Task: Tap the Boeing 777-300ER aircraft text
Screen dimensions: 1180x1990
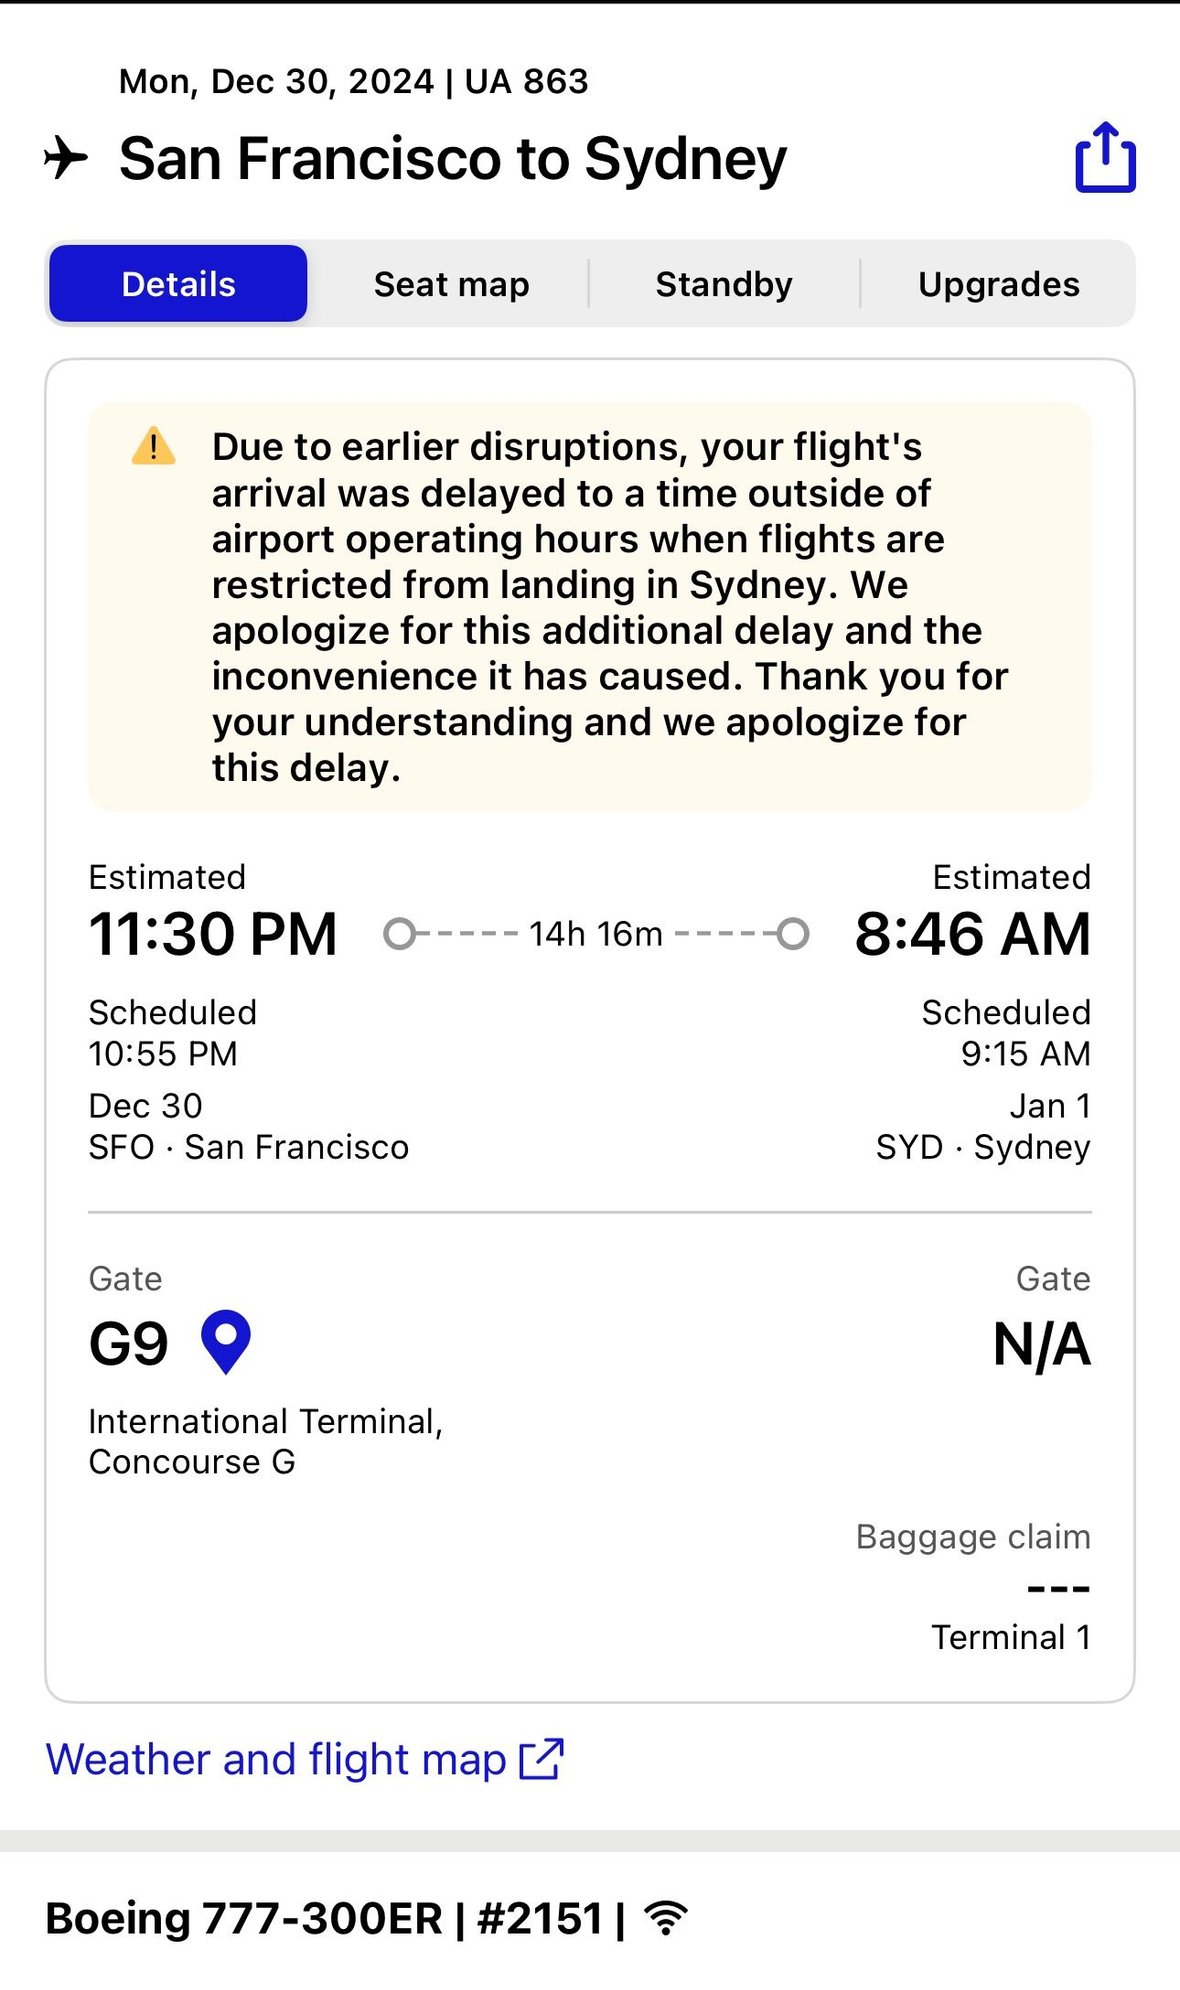Action: 243,1918
